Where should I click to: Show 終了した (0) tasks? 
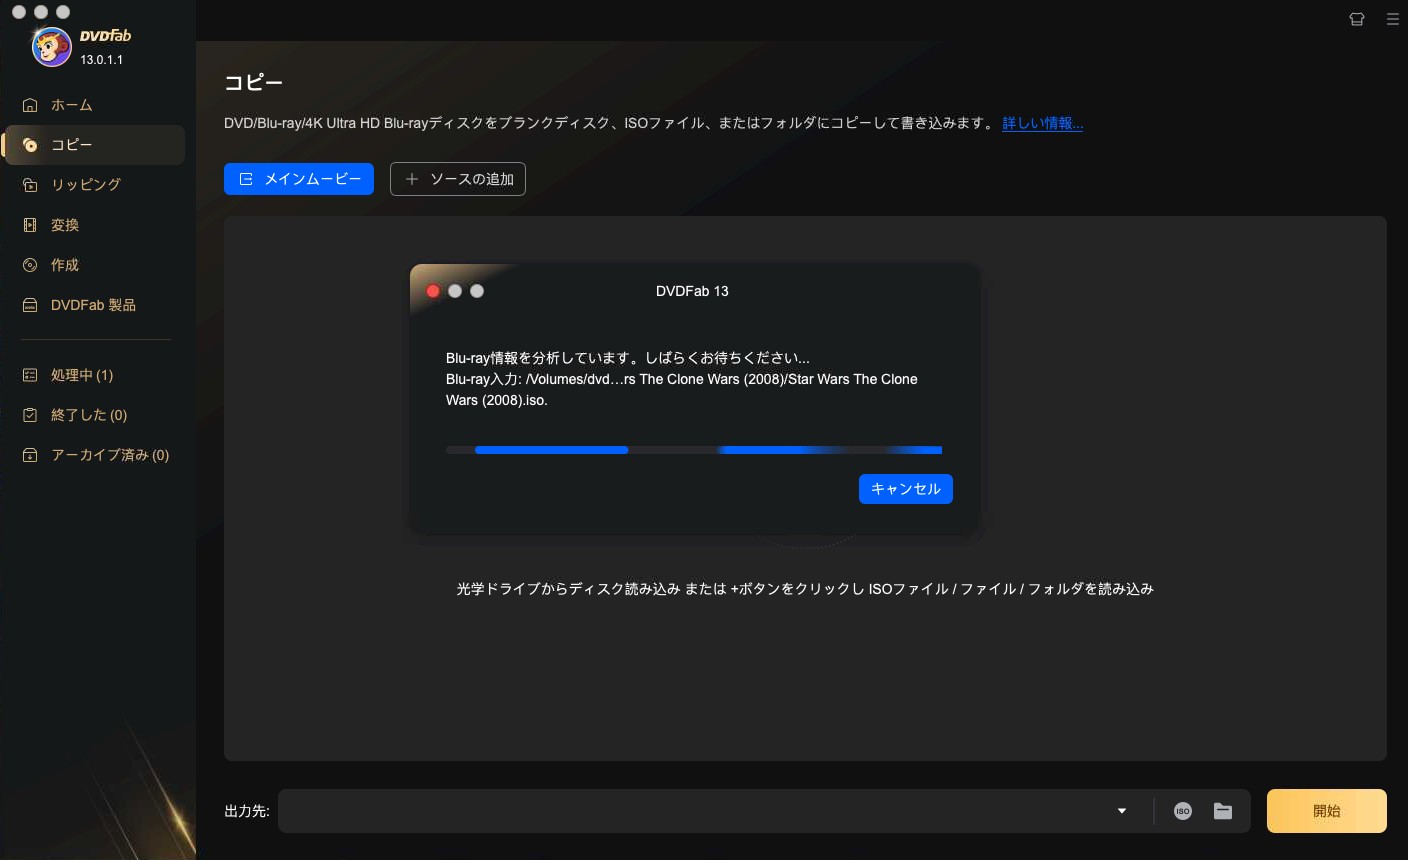click(95, 415)
